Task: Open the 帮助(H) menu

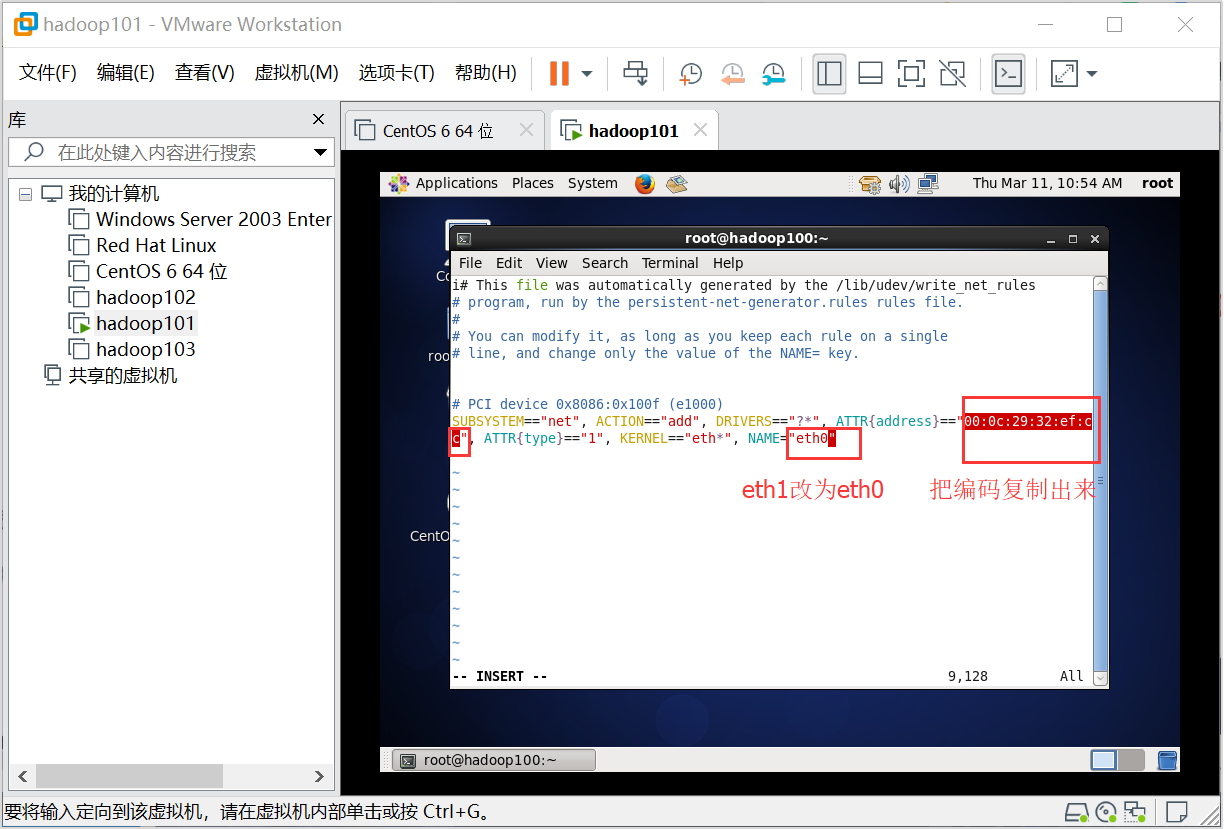Action: [485, 73]
